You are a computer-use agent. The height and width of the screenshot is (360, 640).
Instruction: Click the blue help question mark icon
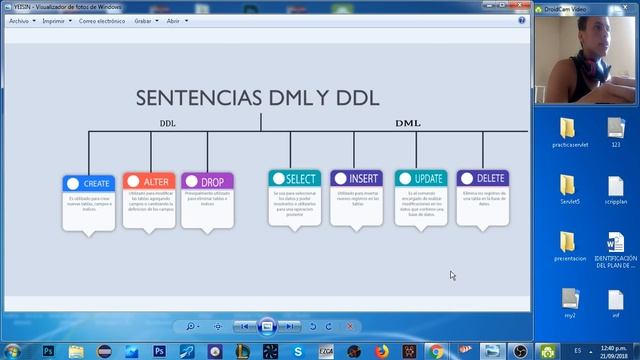click(x=522, y=20)
